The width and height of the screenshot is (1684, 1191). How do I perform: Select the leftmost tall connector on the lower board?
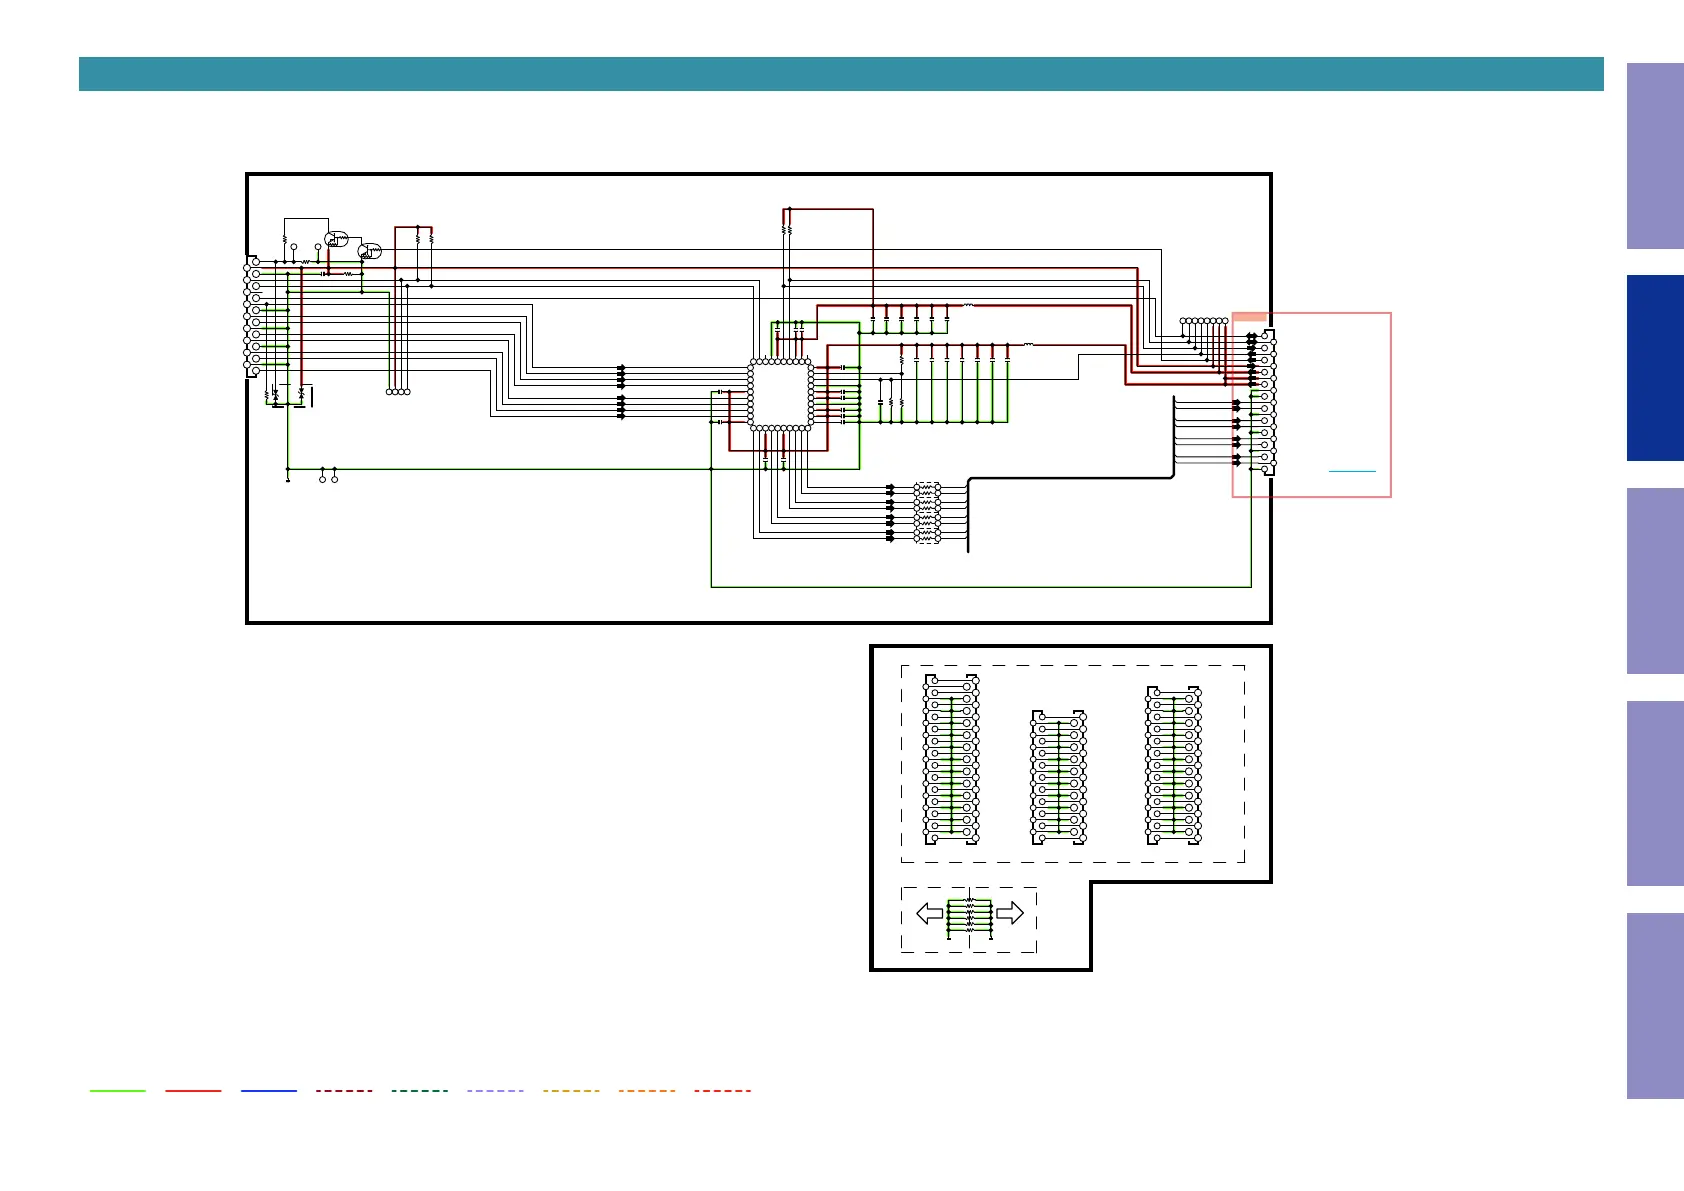pos(950,760)
